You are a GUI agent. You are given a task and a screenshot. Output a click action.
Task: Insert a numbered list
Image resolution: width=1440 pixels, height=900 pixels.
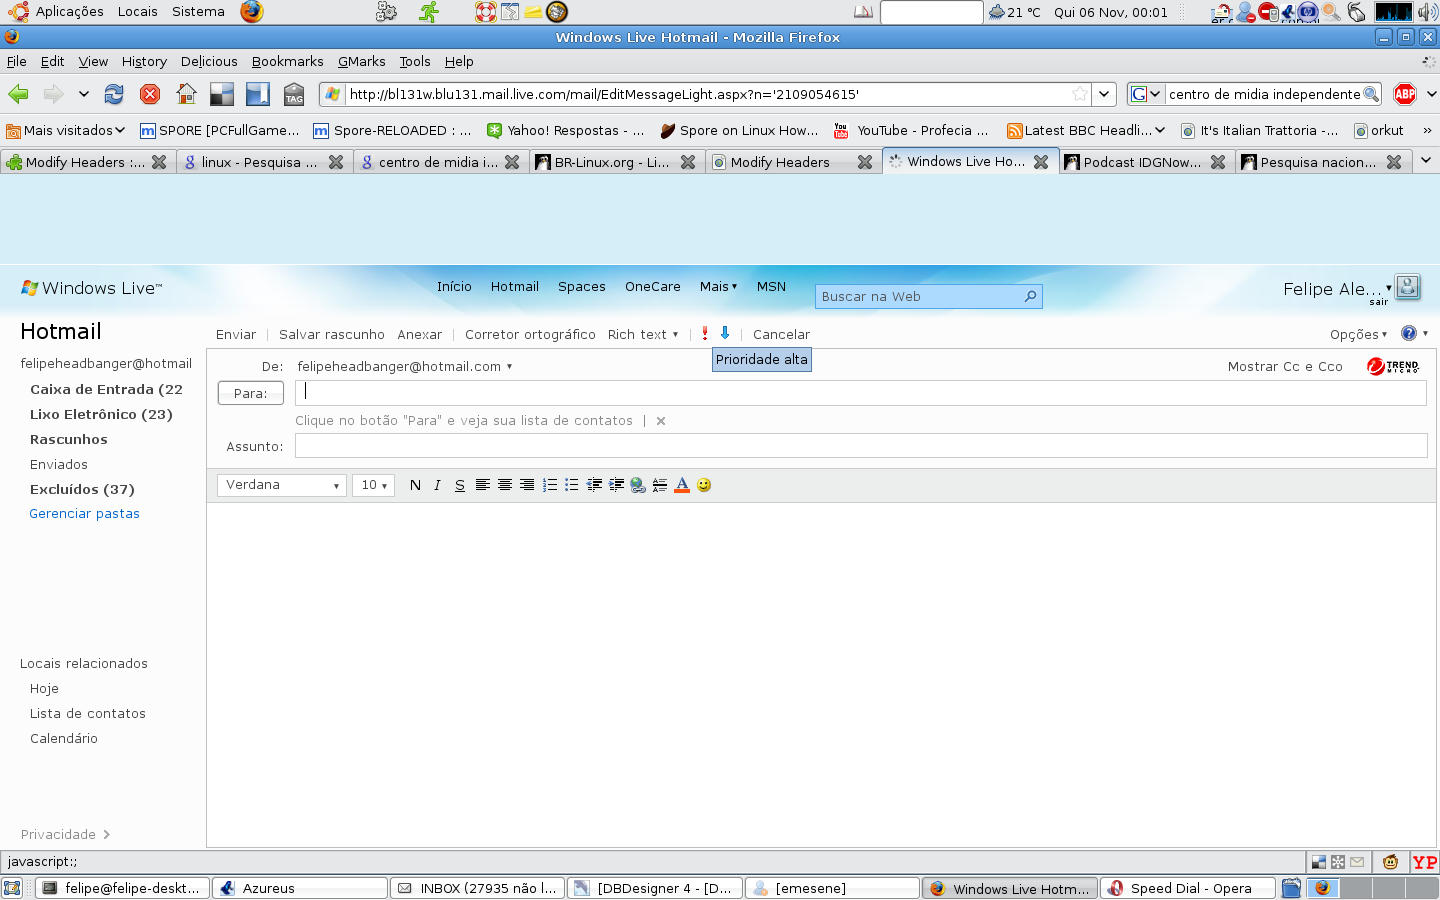(550, 485)
